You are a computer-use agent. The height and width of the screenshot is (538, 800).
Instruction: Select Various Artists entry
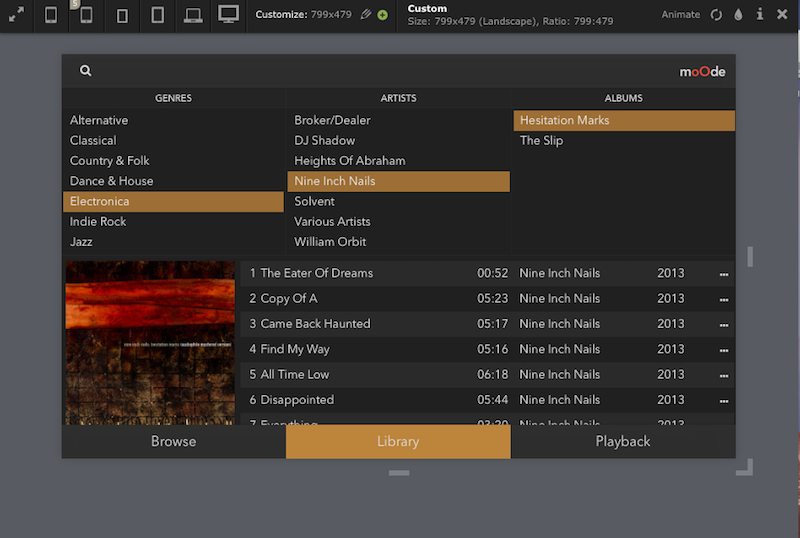[x=398, y=222]
